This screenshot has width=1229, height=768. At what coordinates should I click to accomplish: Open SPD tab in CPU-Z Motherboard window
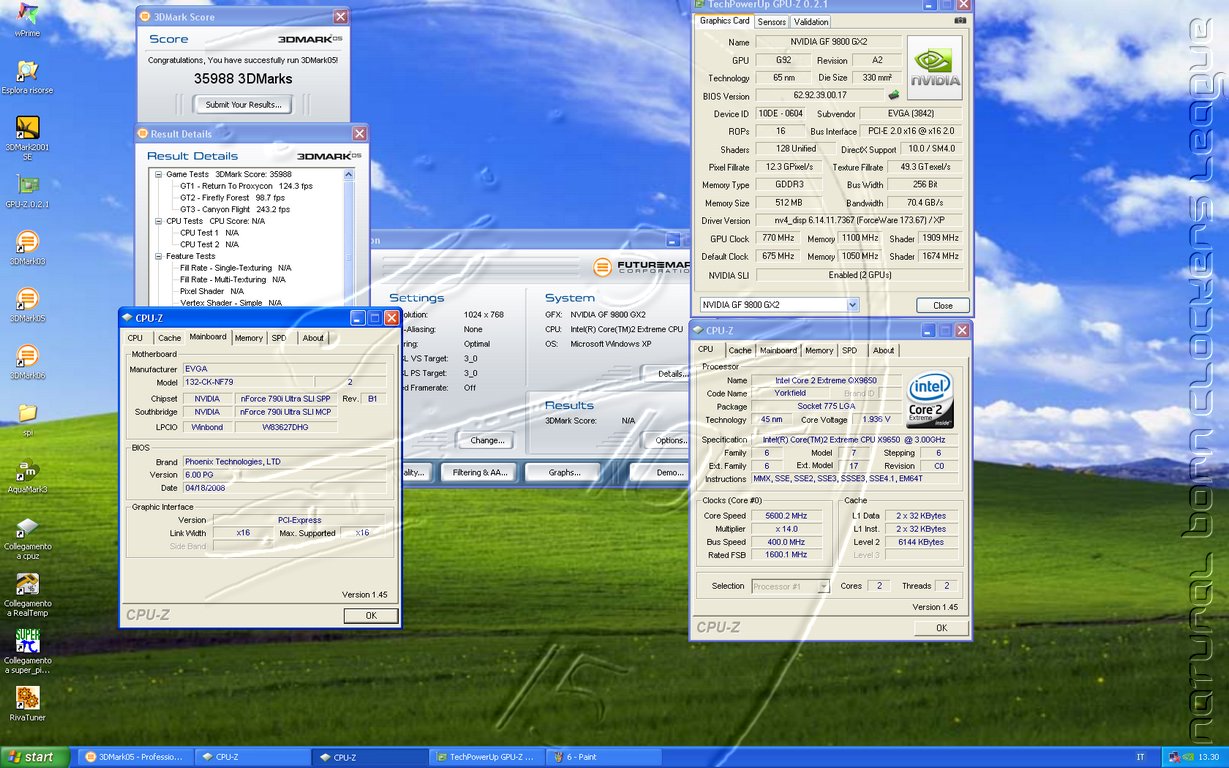[x=279, y=338]
